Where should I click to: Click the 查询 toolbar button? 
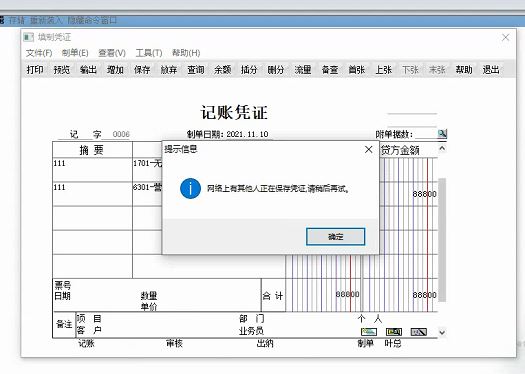pos(196,70)
